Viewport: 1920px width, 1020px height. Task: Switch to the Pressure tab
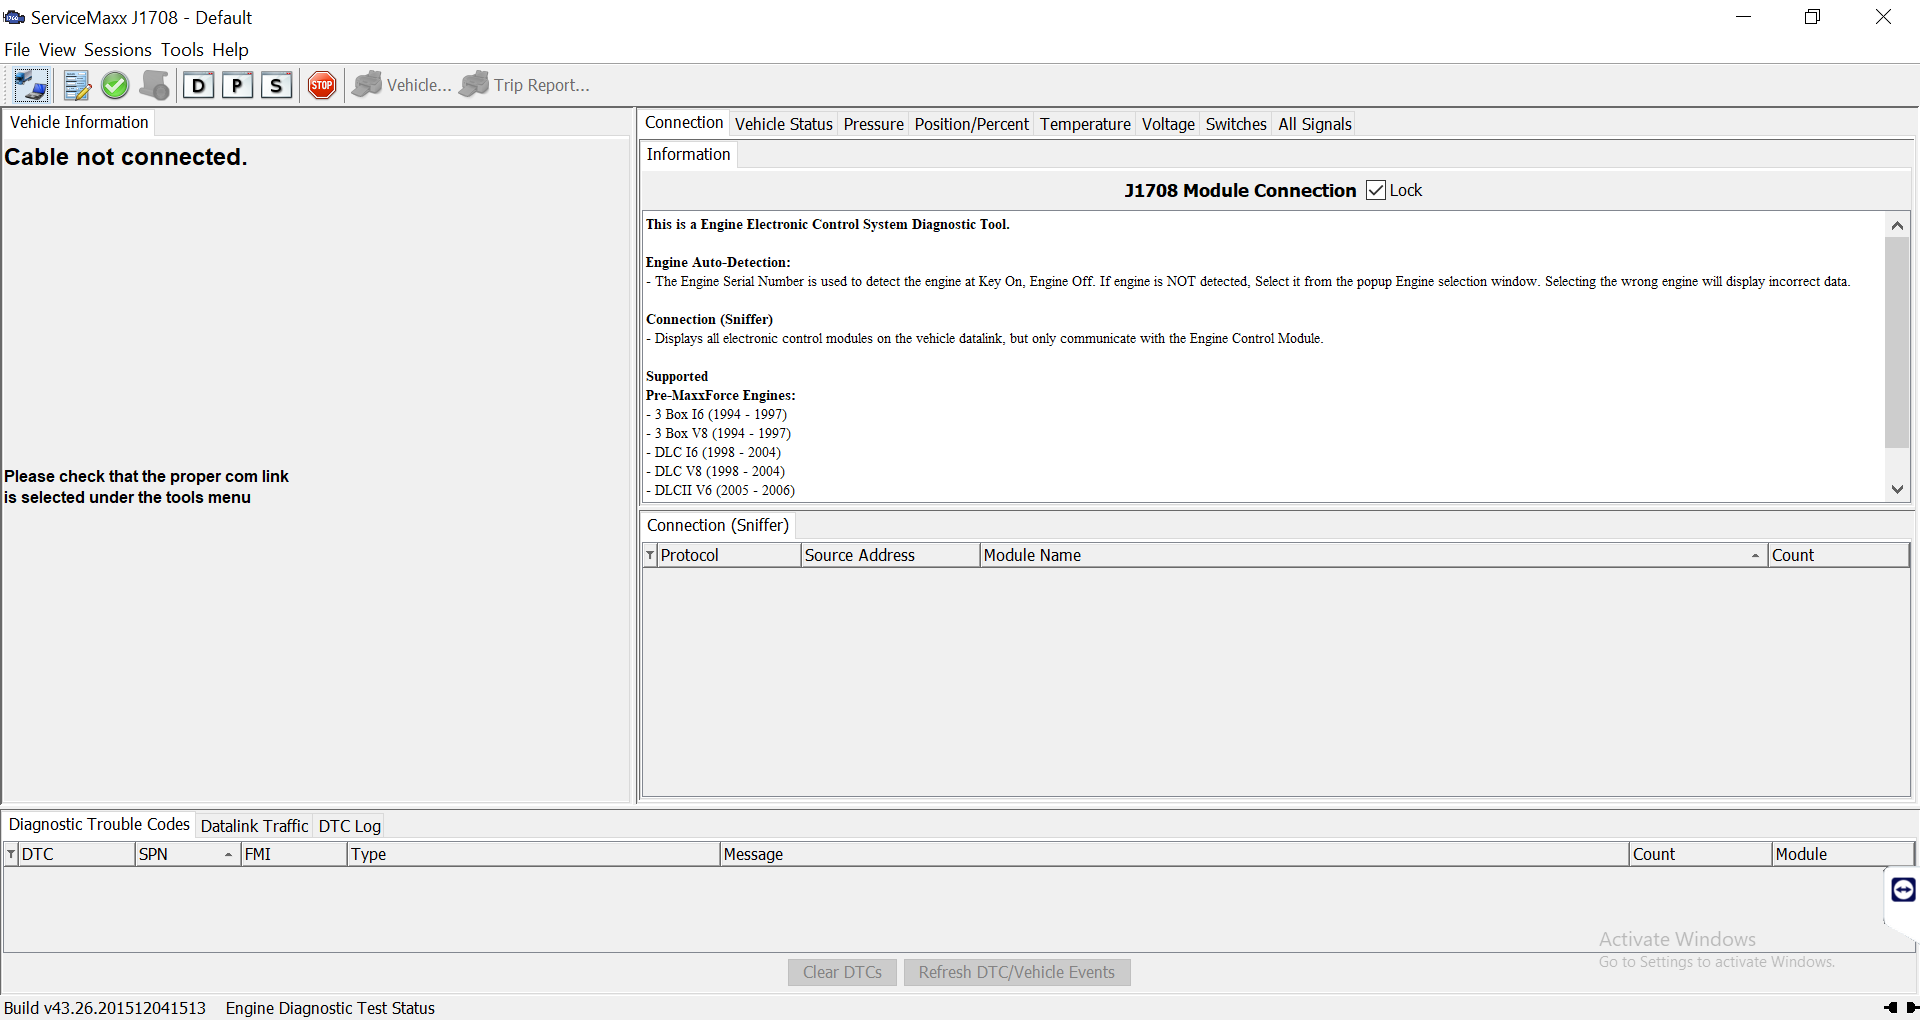point(874,124)
